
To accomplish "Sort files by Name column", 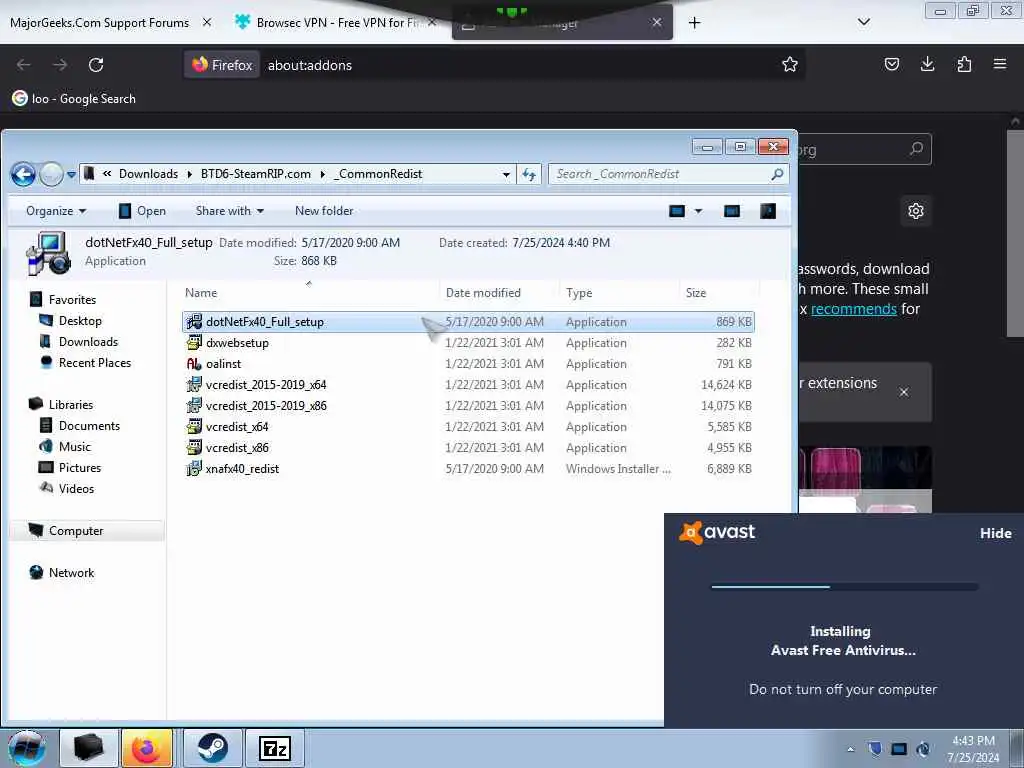I will pyautogui.click(x=201, y=293).
